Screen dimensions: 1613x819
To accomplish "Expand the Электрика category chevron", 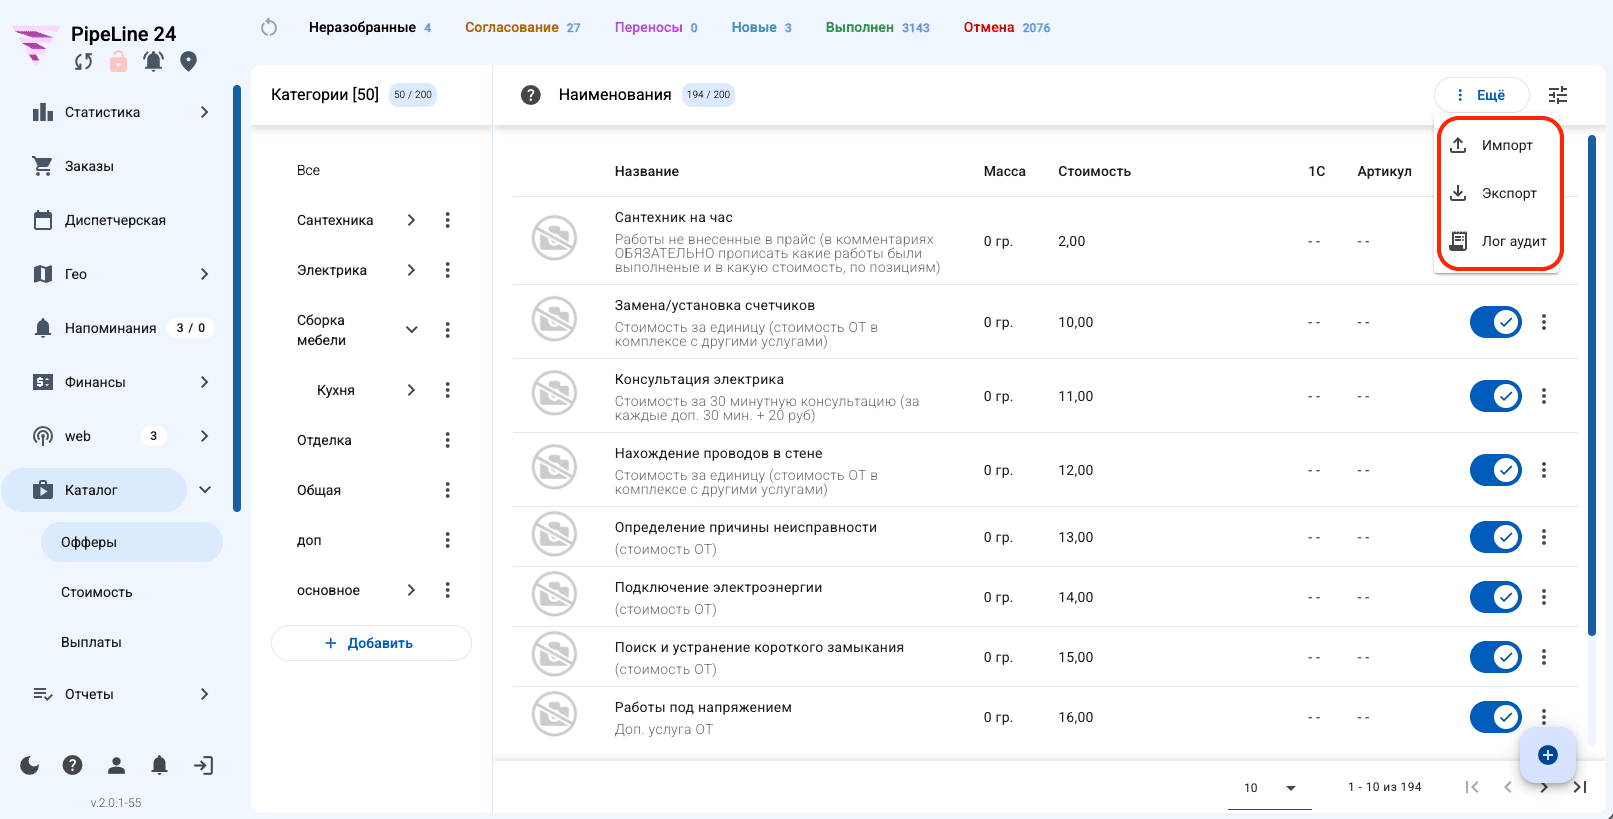I will [x=411, y=270].
